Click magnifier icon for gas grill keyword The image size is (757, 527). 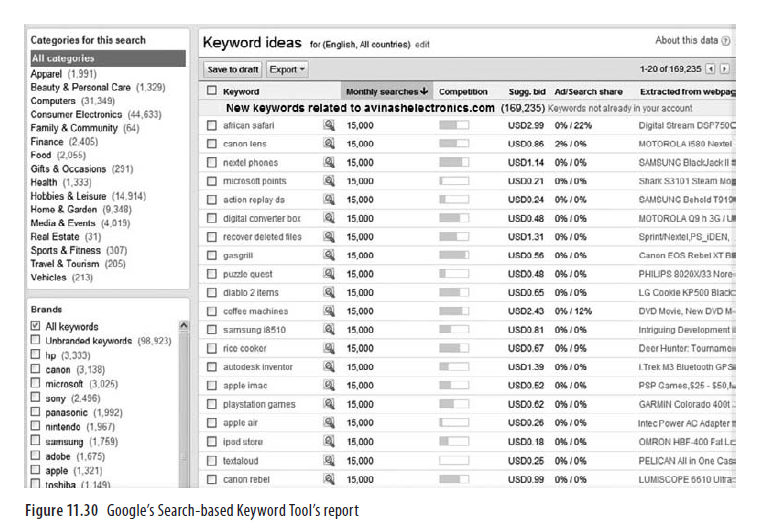click(329, 255)
